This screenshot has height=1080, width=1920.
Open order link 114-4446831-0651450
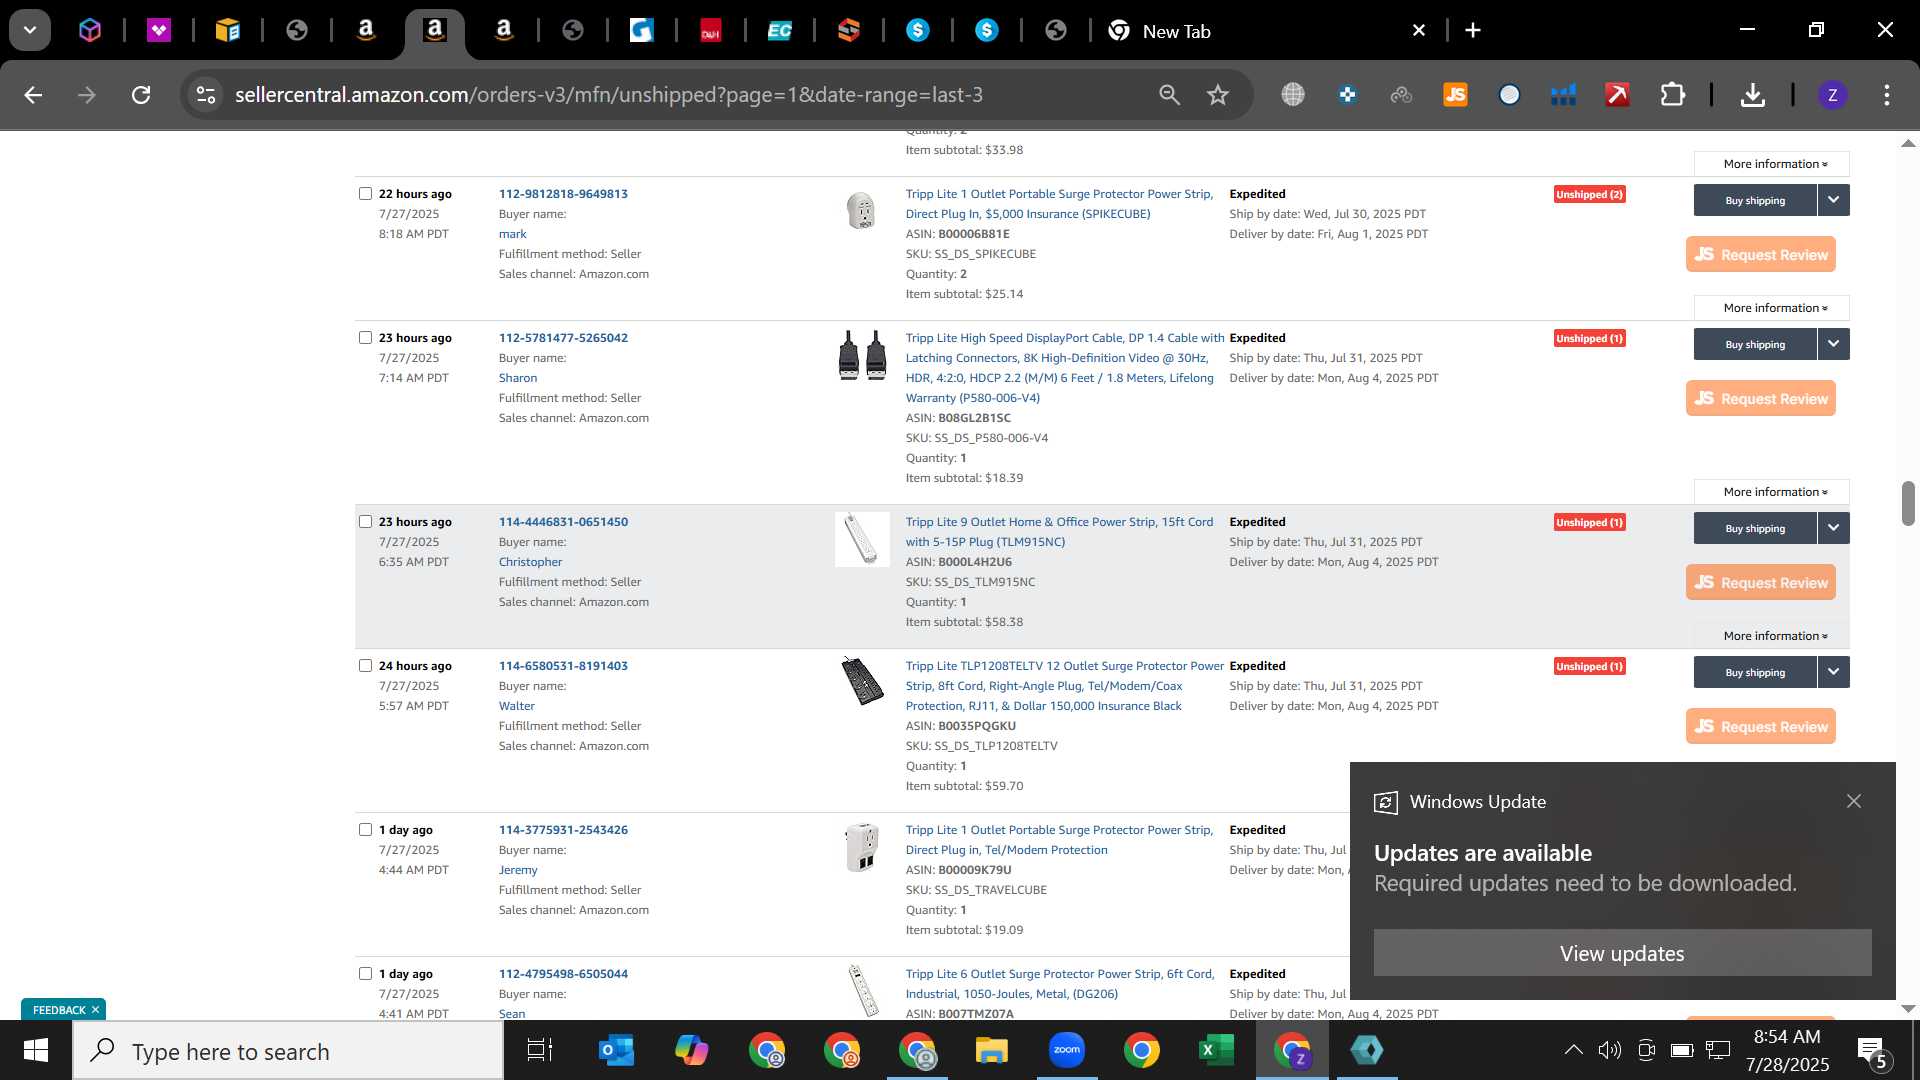[x=563, y=522]
